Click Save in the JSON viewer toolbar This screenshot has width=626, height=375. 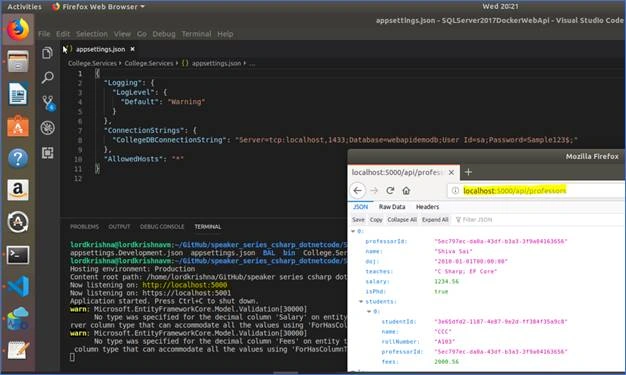tap(358, 220)
